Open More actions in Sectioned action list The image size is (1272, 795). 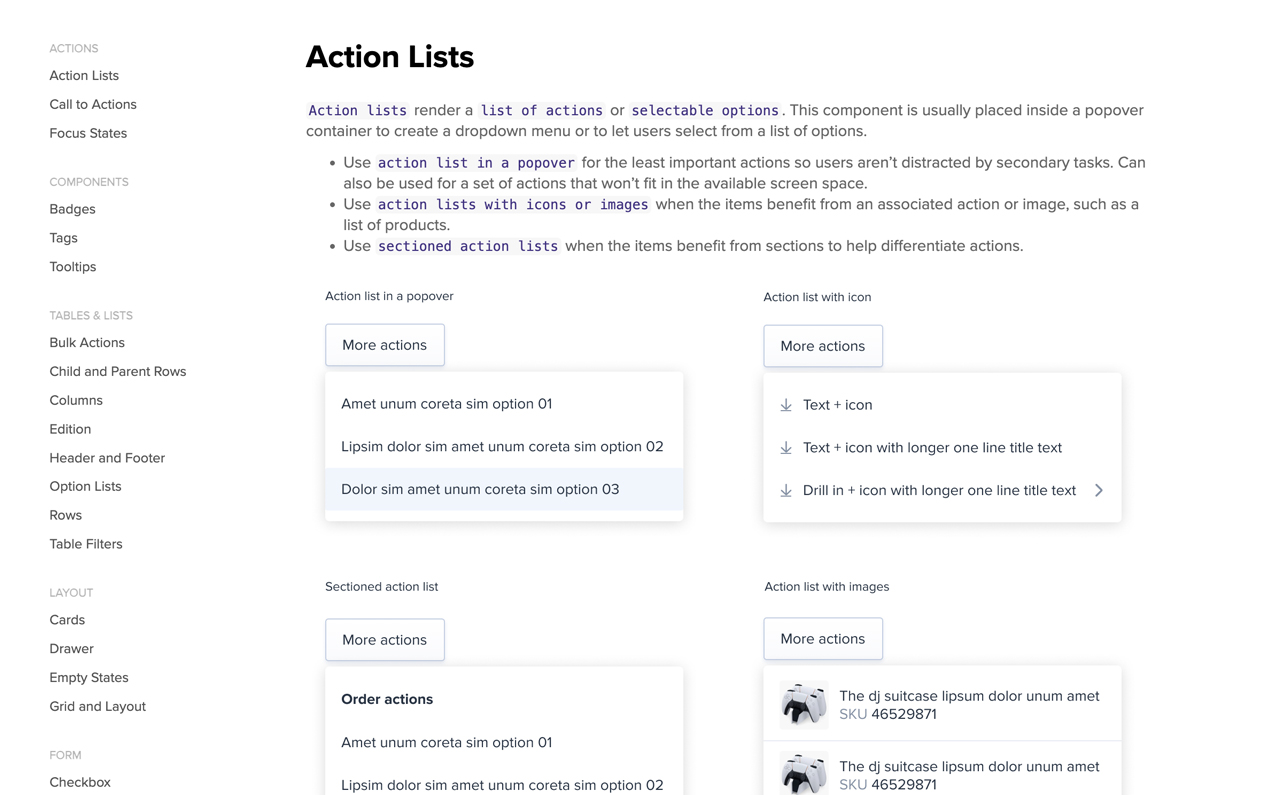[x=384, y=640]
